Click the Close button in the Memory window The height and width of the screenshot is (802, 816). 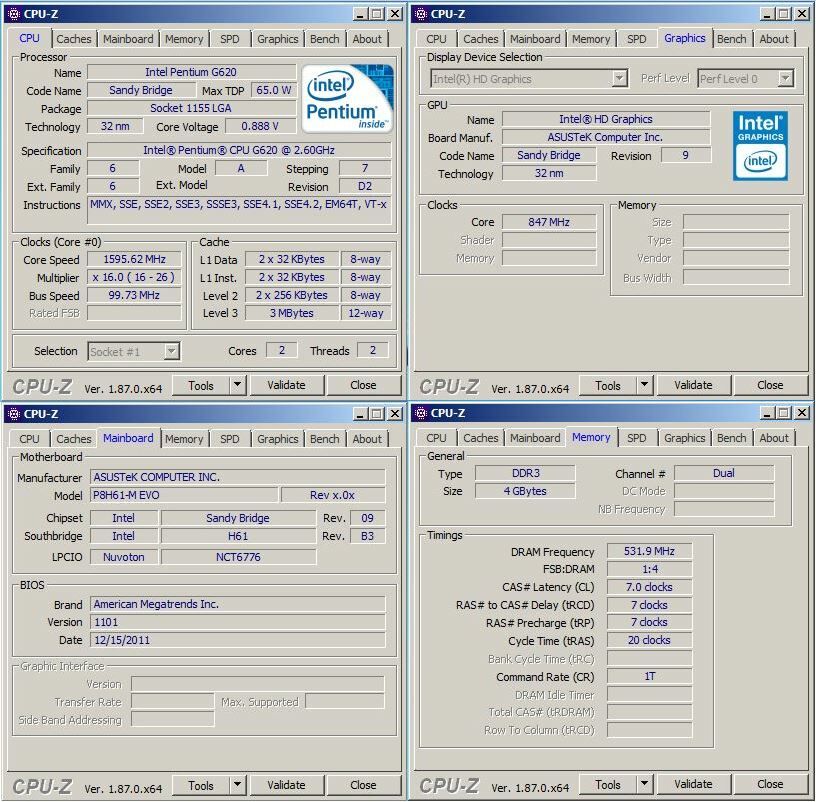(770, 784)
